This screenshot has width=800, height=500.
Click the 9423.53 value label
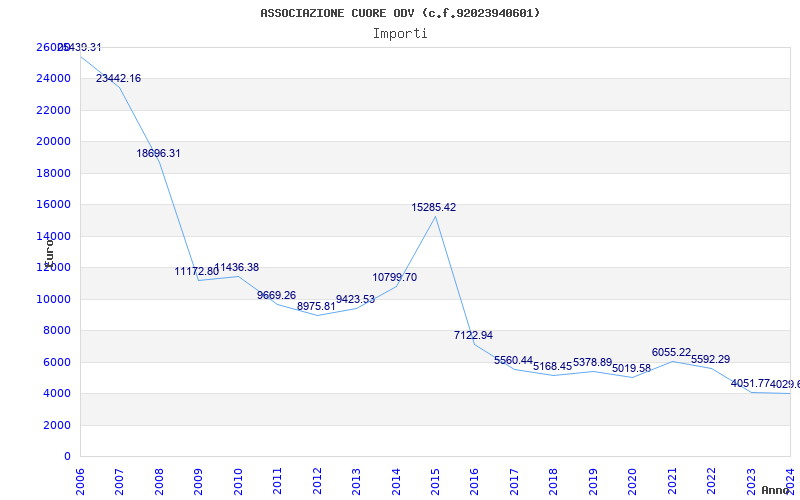pyautogui.click(x=356, y=299)
